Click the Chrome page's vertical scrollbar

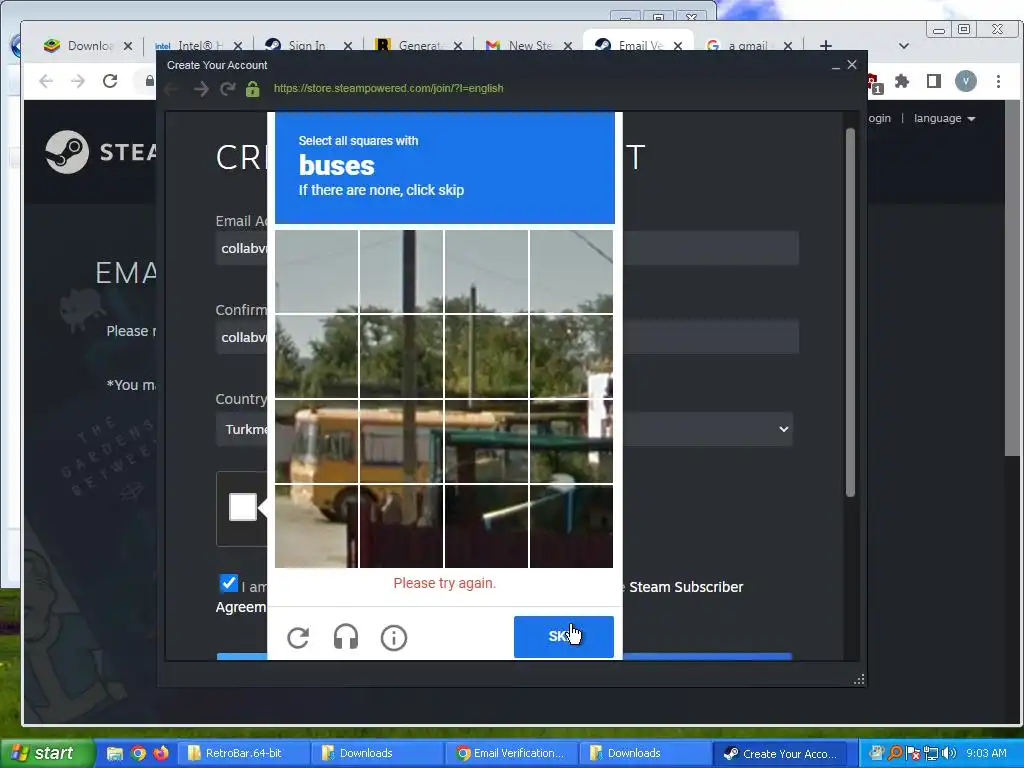click(1012, 278)
